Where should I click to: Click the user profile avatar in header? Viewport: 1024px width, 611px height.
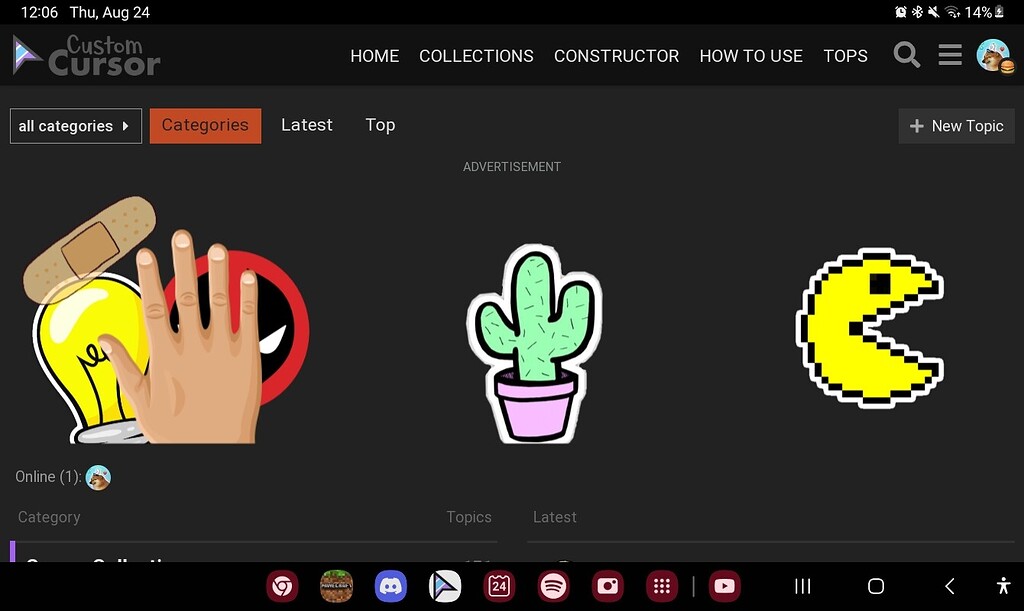pos(993,55)
